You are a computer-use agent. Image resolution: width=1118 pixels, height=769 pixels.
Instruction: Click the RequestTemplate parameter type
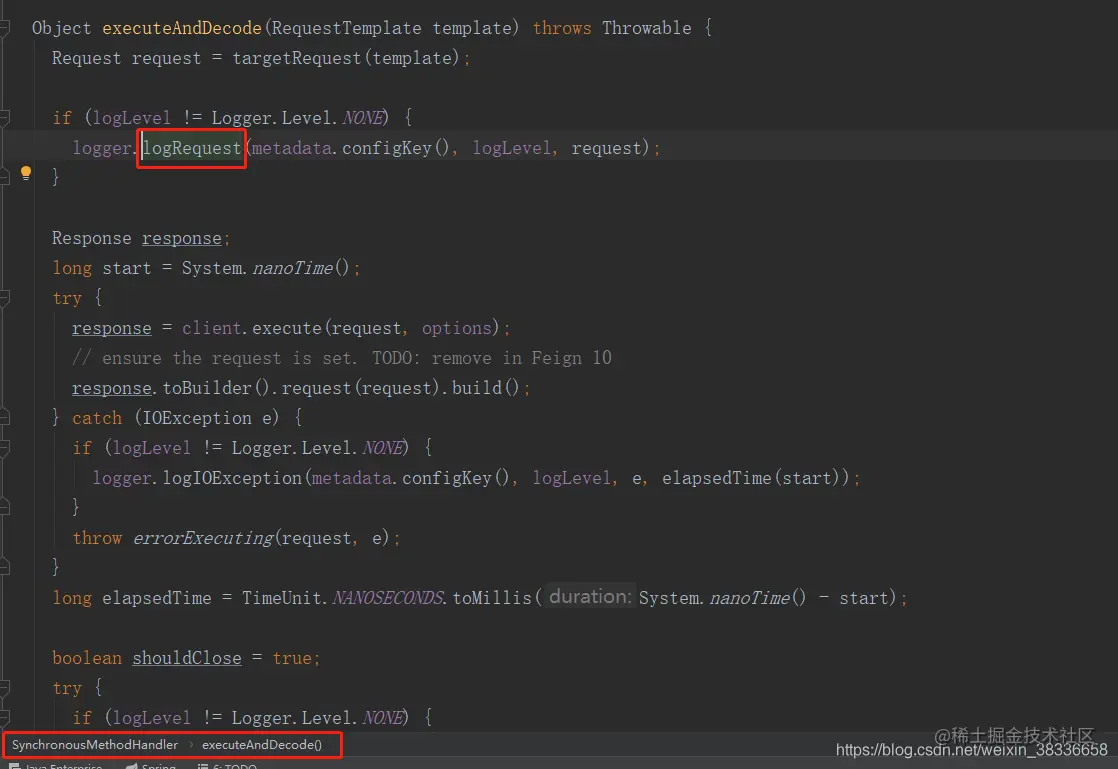pos(346,28)
